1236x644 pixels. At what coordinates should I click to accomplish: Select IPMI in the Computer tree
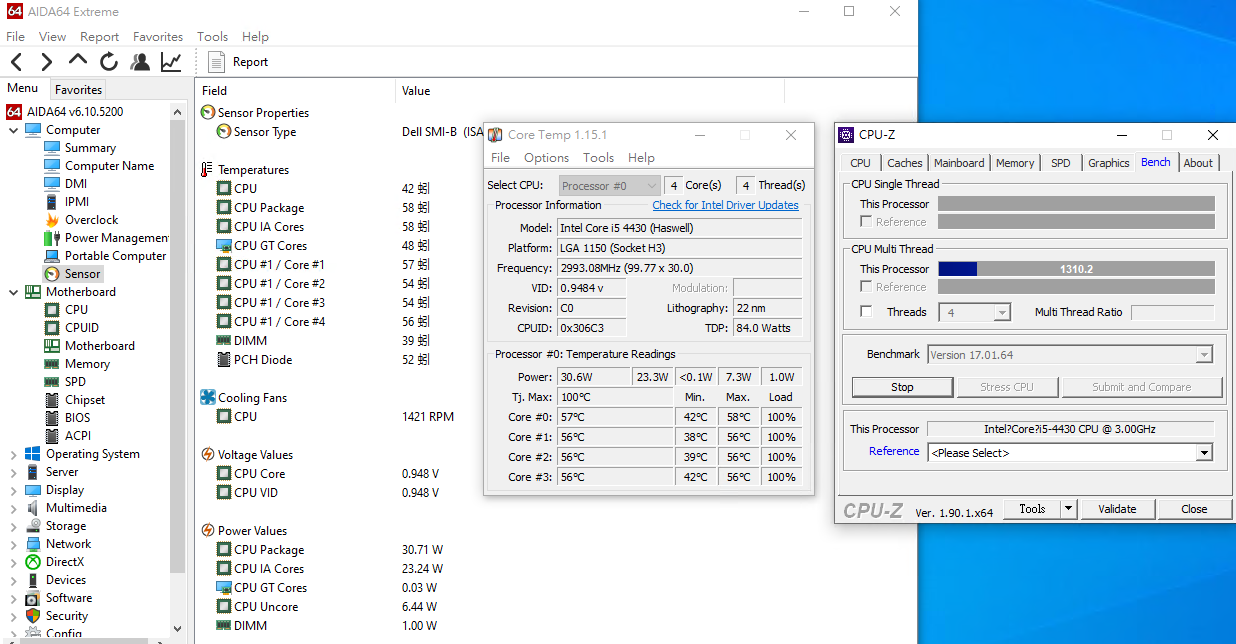tap(77, 202)
